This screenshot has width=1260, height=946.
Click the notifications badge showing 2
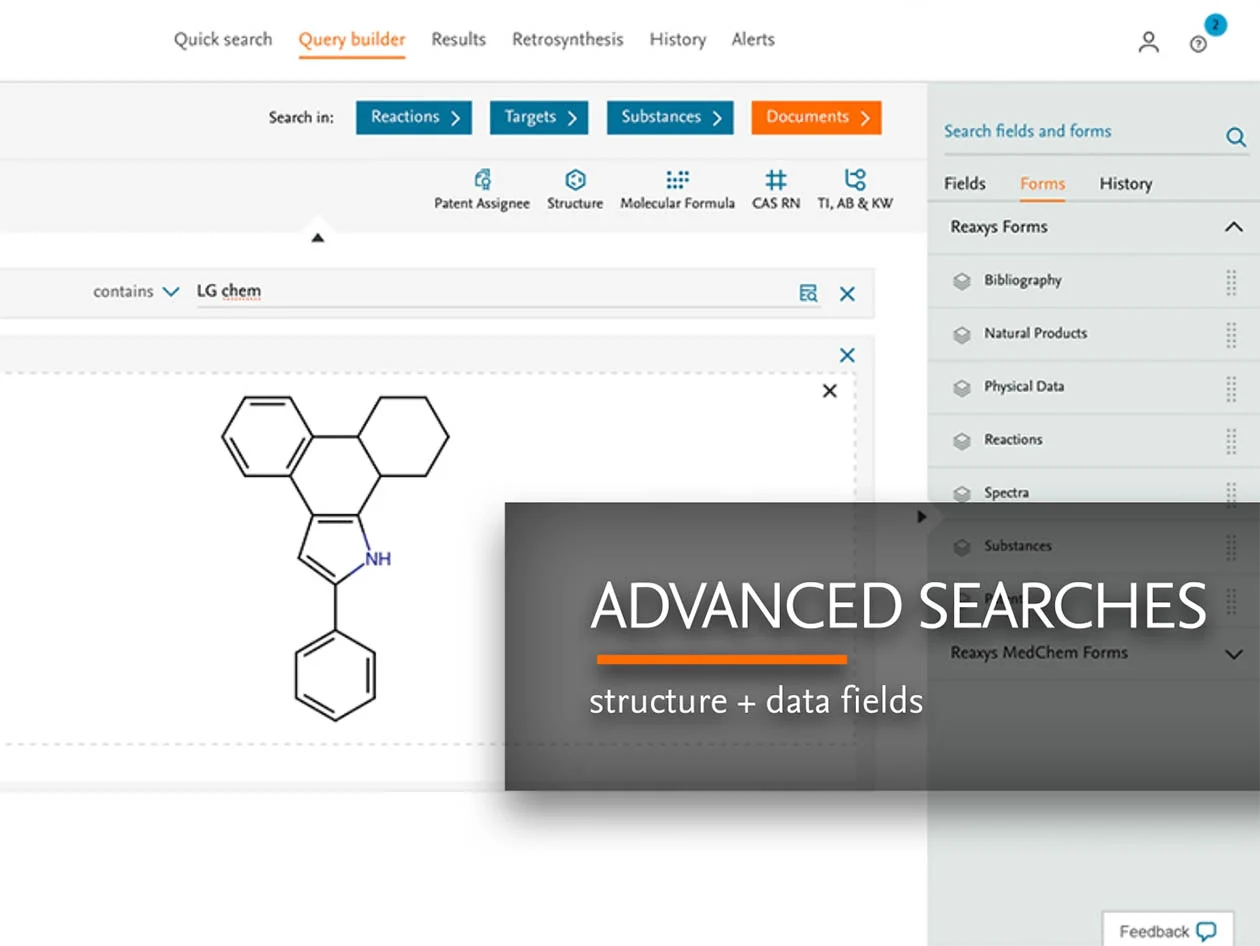1214,24
